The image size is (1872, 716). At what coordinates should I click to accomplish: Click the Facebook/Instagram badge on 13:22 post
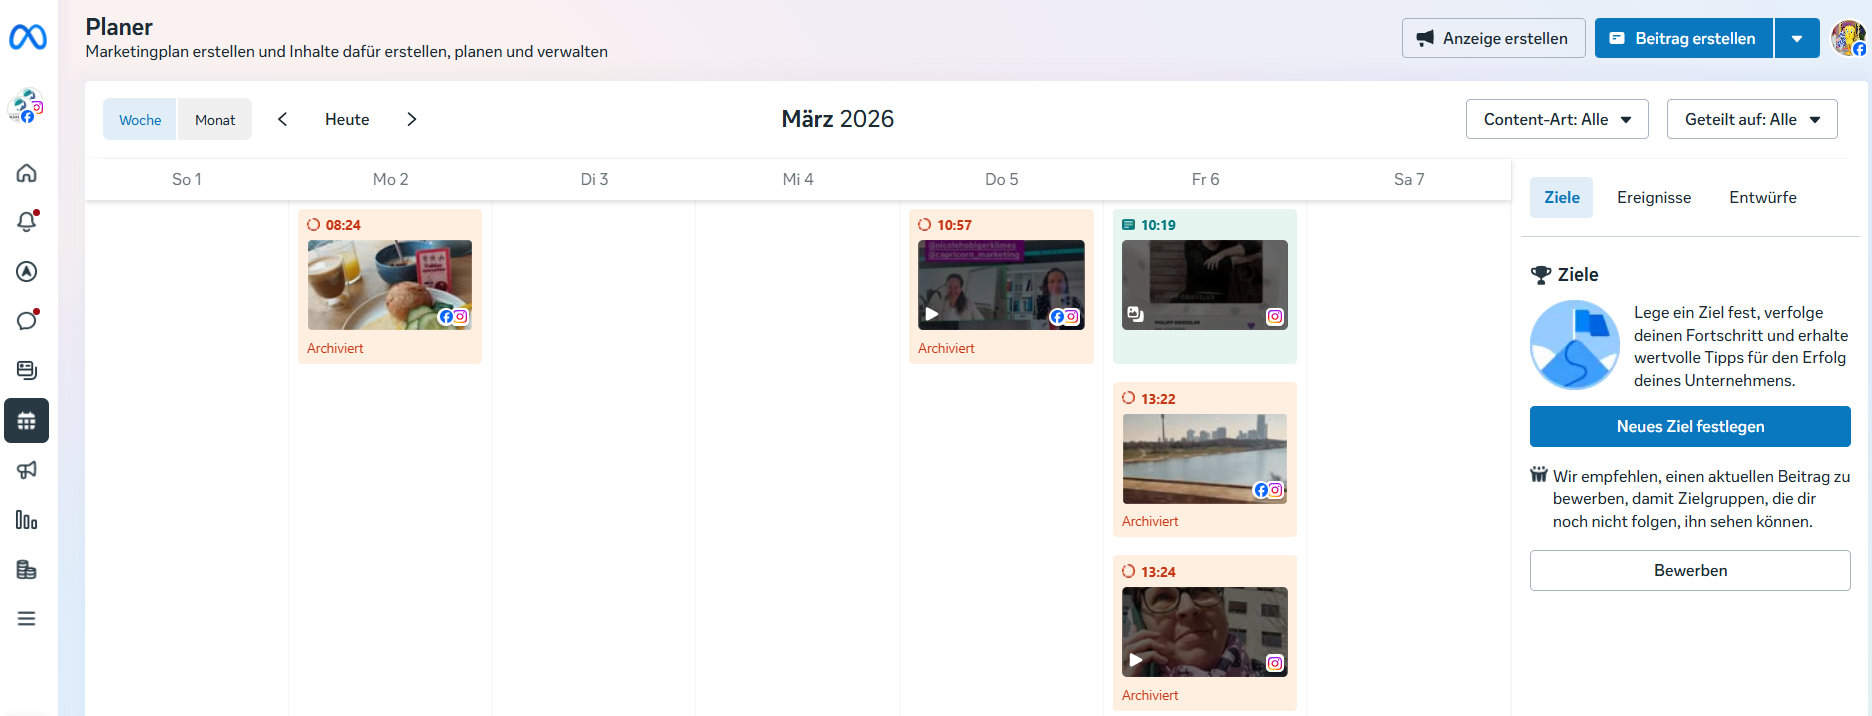1268,490
